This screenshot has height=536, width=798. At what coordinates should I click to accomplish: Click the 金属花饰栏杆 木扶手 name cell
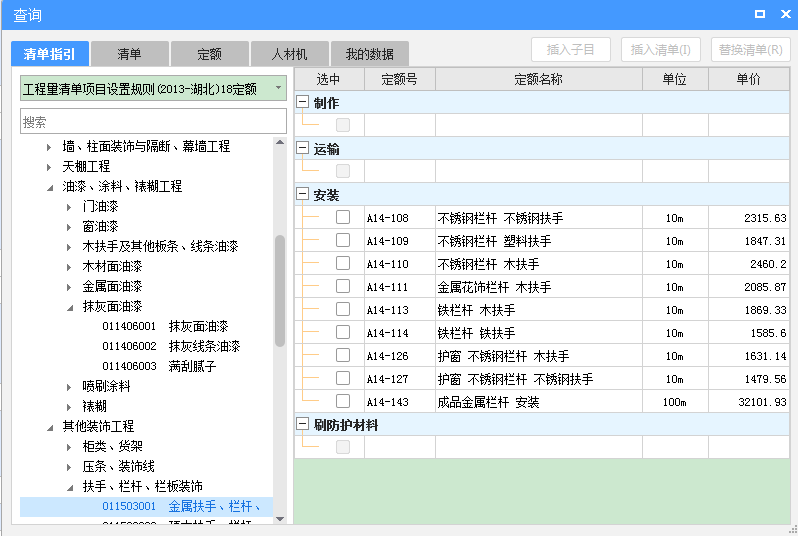[x=538, y=287]
